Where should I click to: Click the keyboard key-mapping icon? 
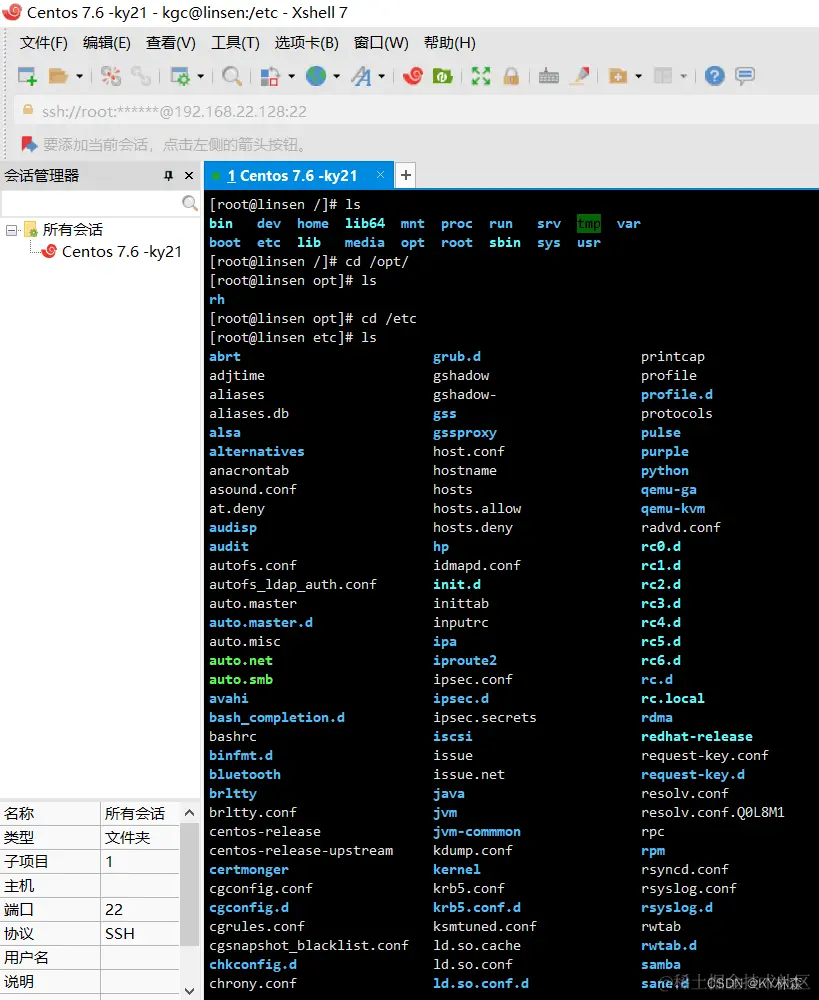pos(549,76)
